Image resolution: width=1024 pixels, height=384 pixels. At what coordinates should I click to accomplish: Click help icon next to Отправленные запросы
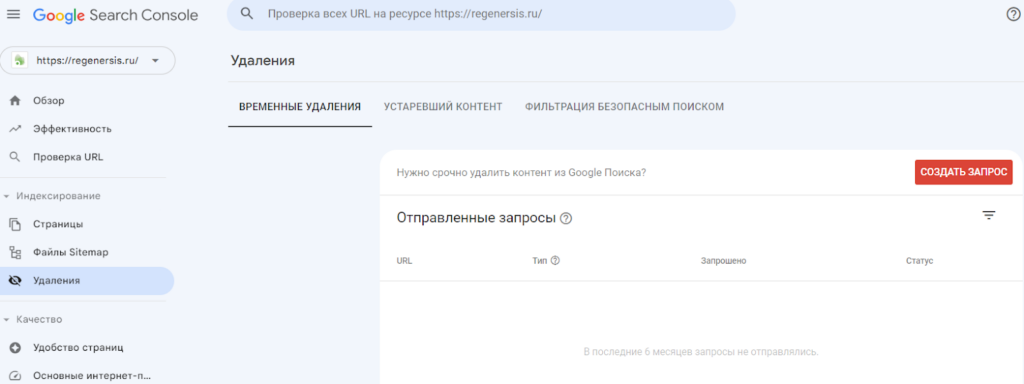(x=566, y=218)
